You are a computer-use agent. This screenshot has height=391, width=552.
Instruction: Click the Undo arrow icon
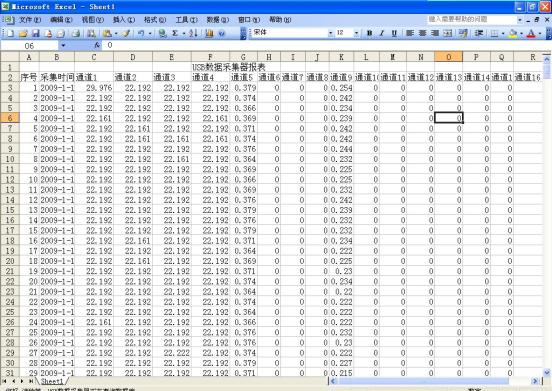pos(141,33)
